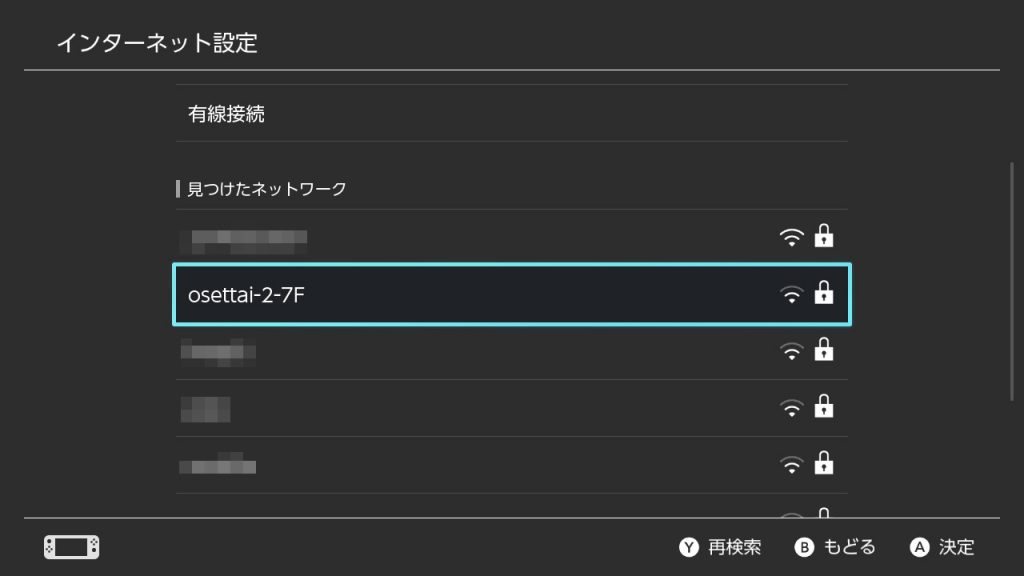Click the Wi-Fi icon on the first network row
Viewport: 1024px width, 576px height.
click(792, 238)
